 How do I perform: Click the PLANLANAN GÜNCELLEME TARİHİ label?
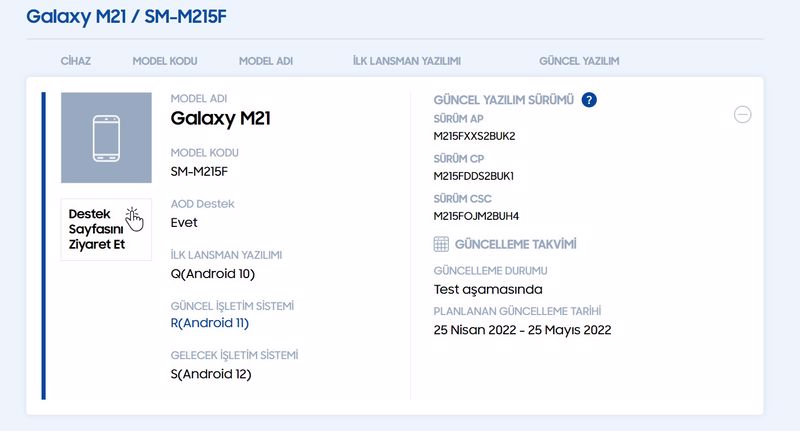click(517, 311)
